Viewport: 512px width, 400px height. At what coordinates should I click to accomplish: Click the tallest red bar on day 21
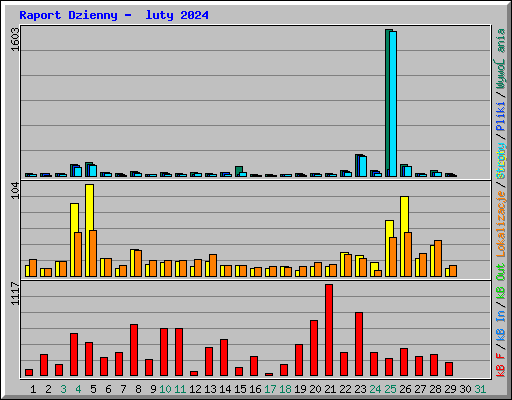tap(329, 330)
